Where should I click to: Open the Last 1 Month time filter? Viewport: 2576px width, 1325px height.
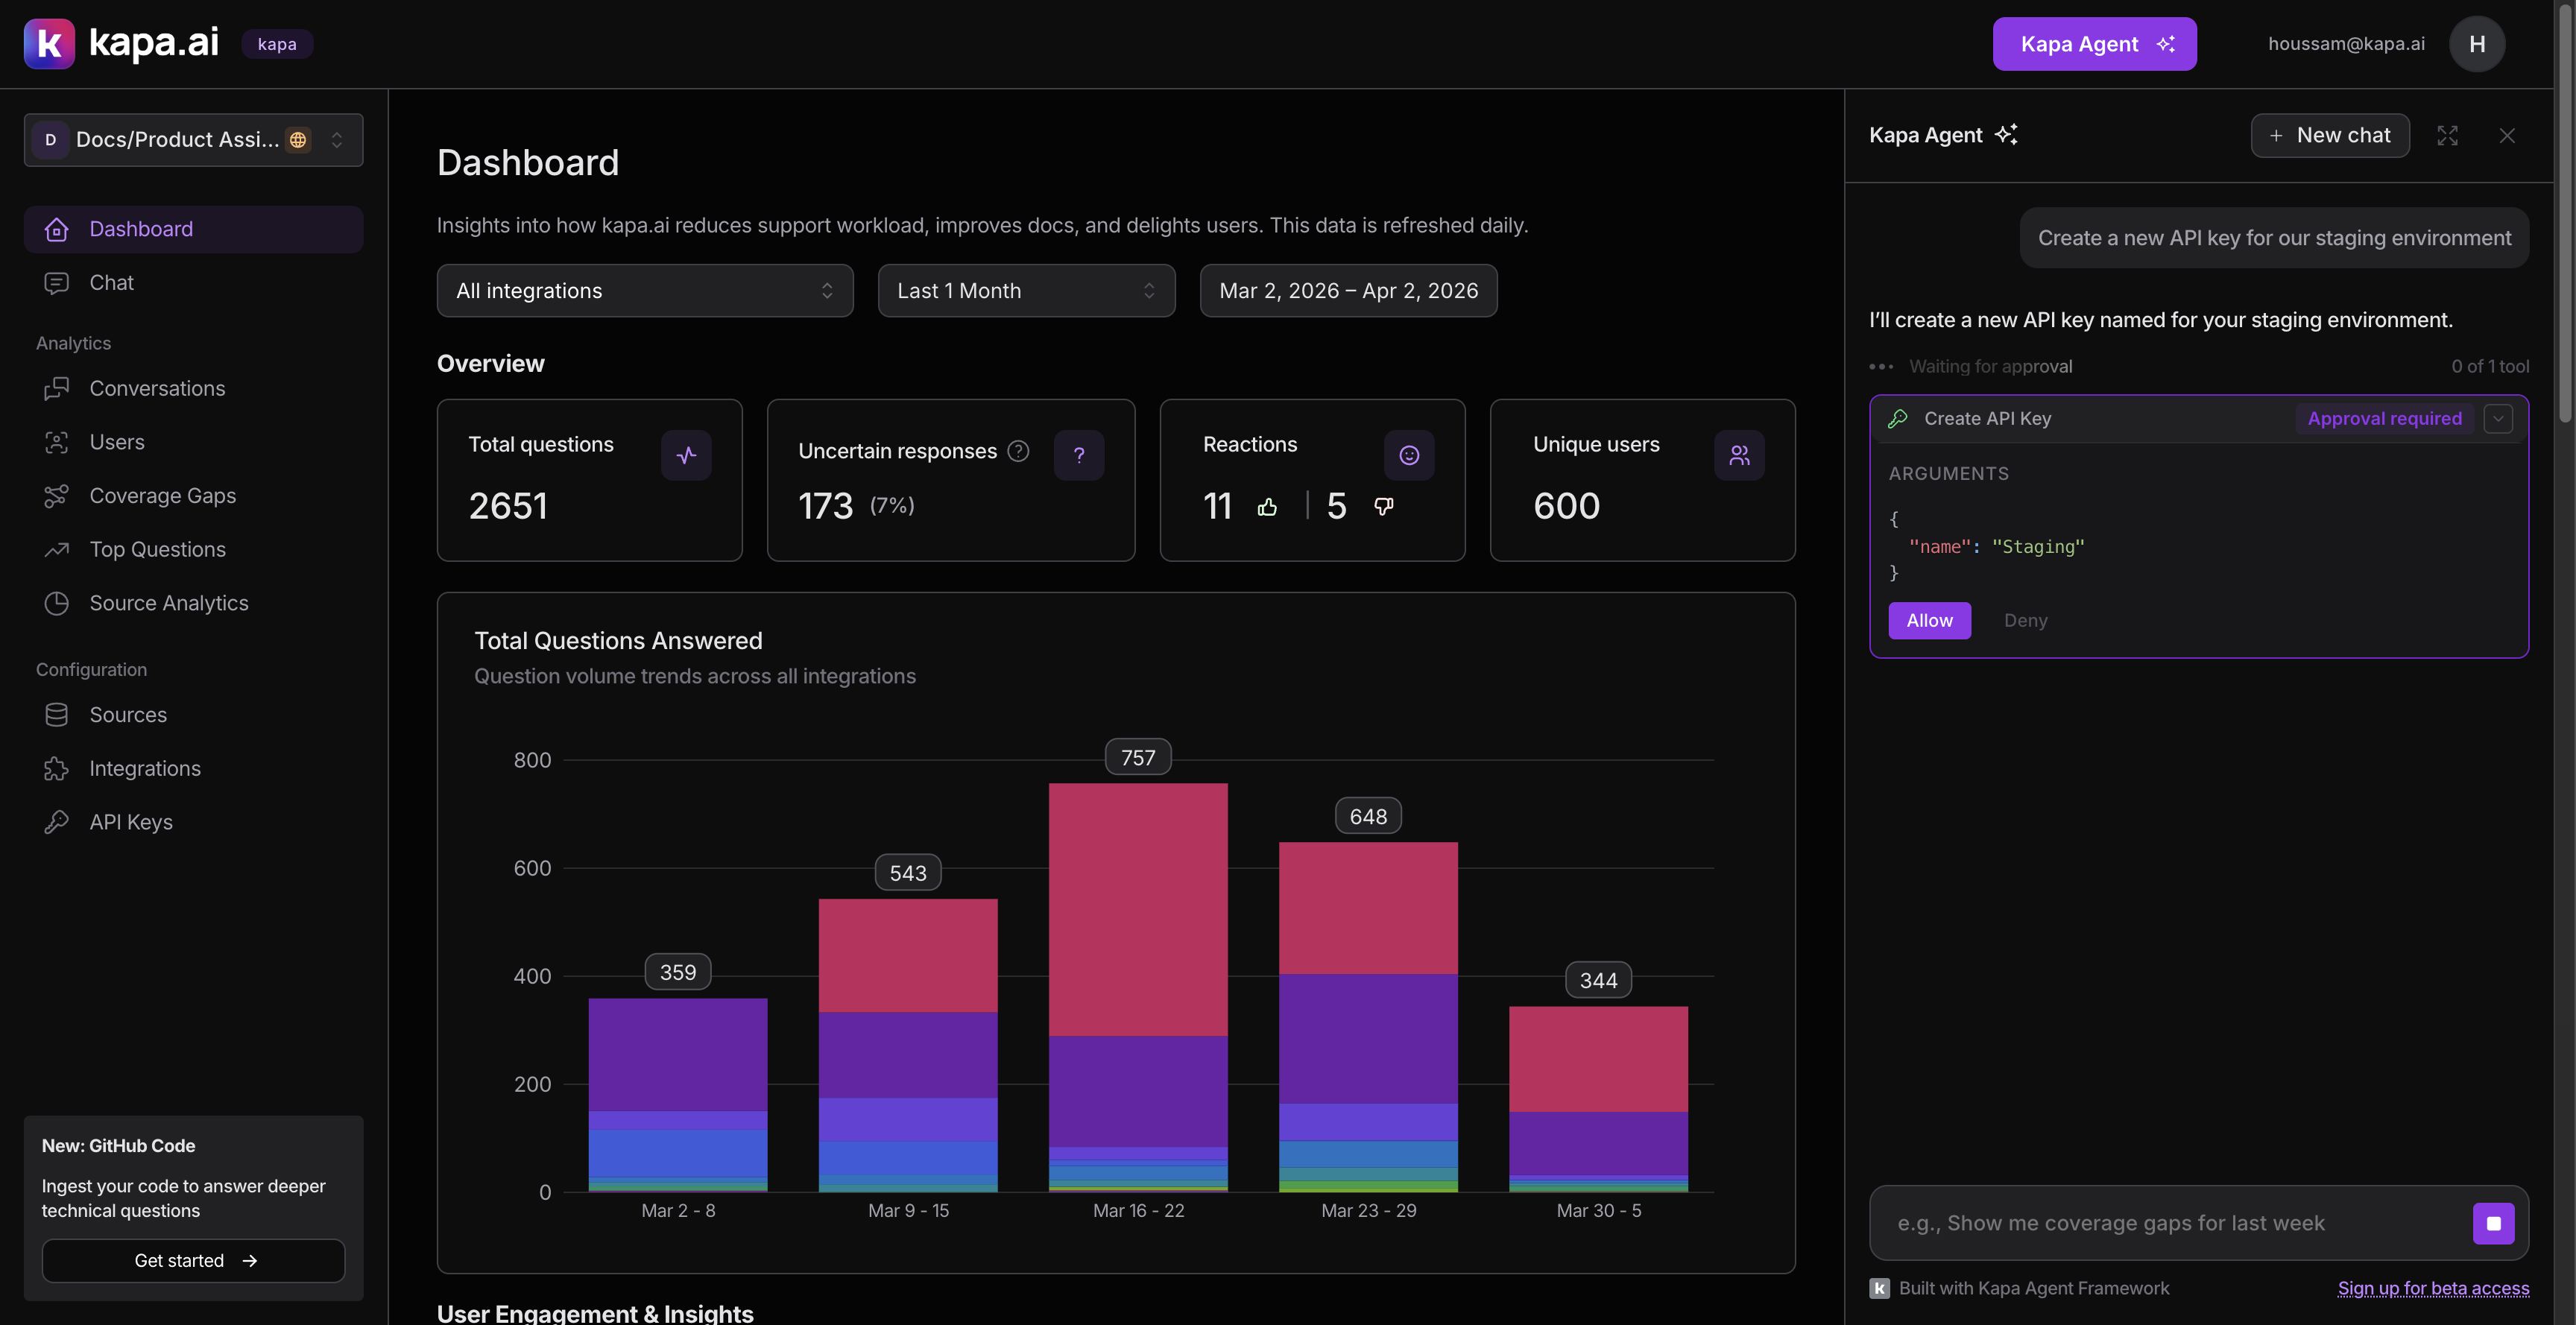(1026, 290)
